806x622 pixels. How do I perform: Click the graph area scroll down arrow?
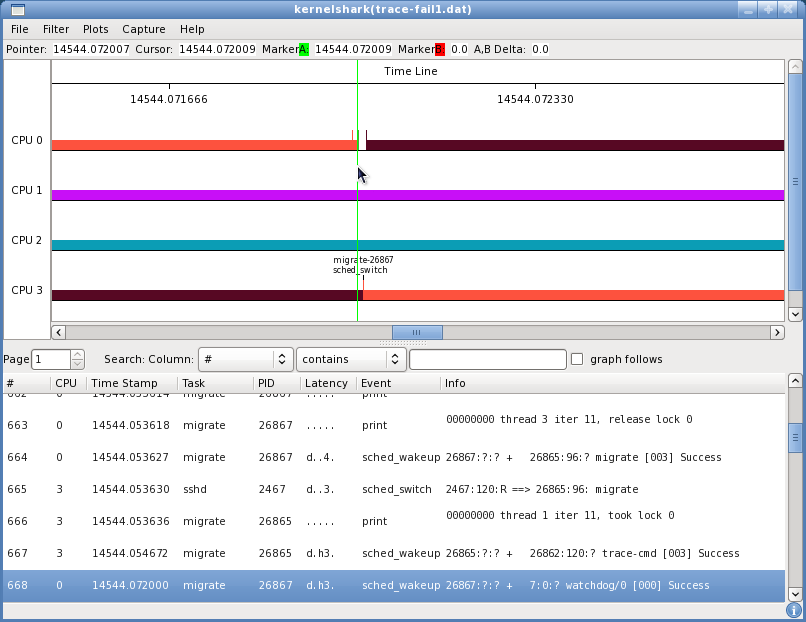coord(795,313)
